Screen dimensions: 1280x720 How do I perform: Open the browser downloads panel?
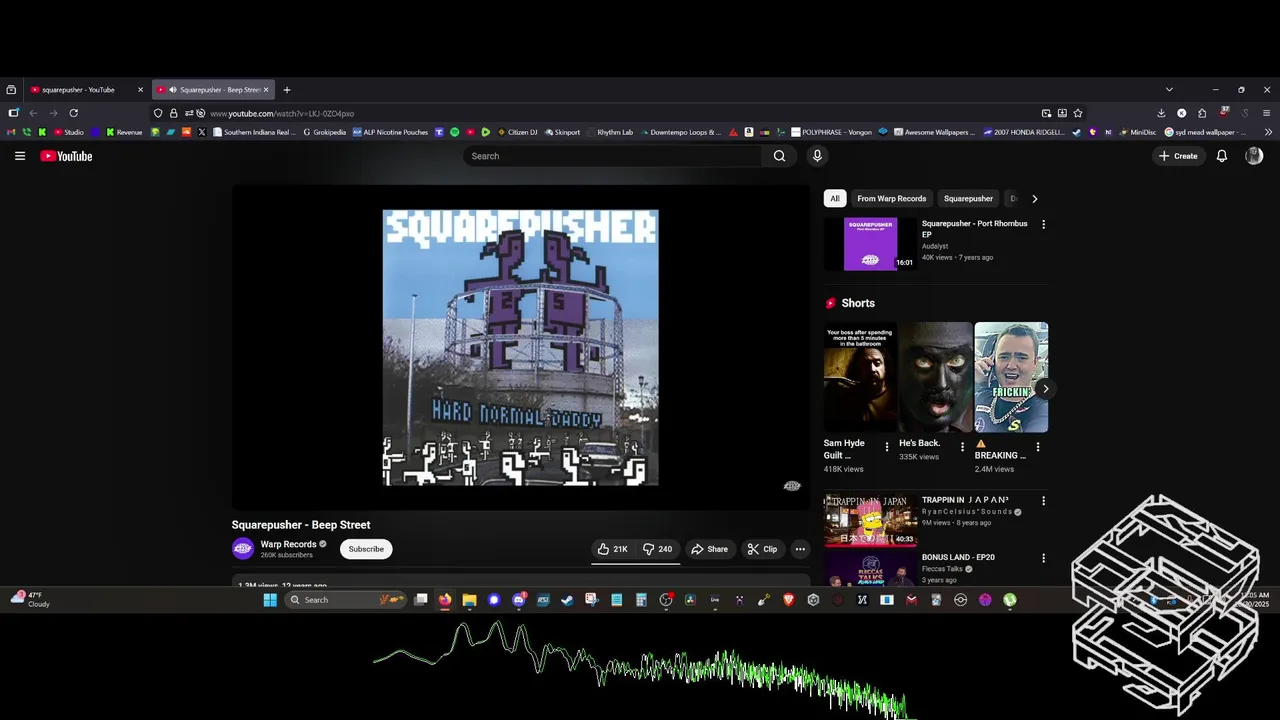point(1161,113)
